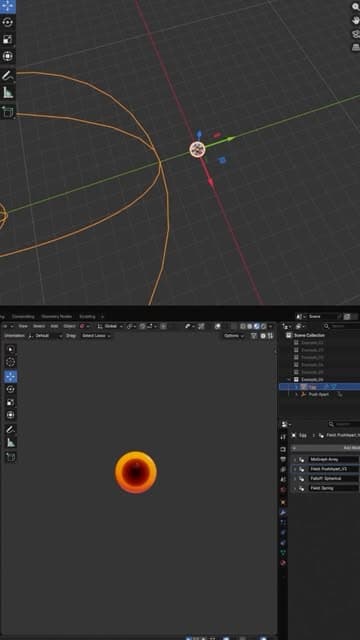Viewport: 360px width, 640px height.
Task: Open the Material properties tab
Action: 283,563
